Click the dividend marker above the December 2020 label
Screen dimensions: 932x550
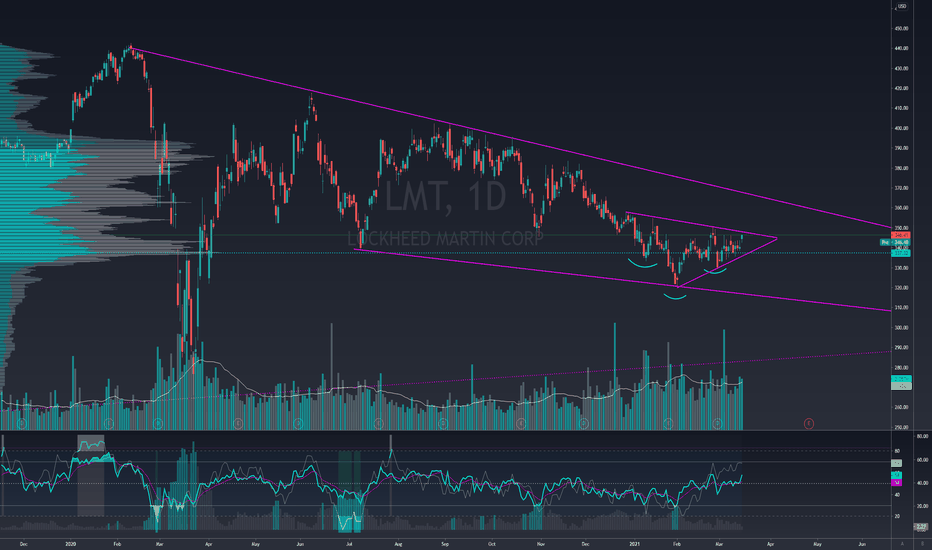click(584, 423)
